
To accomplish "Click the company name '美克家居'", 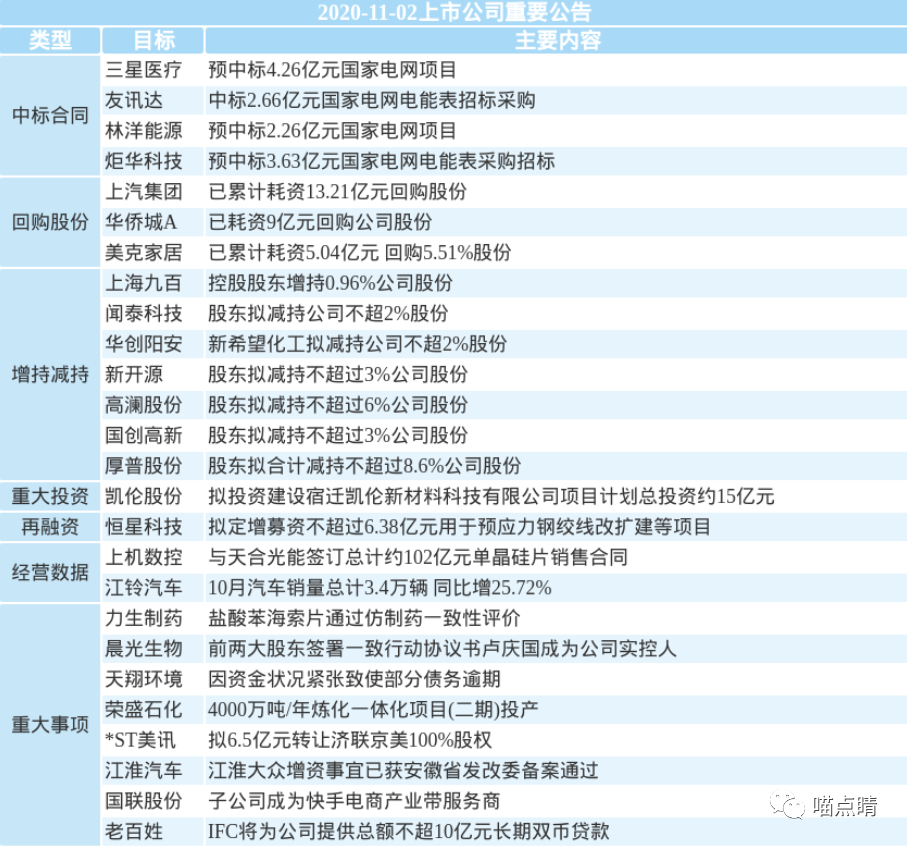I will click(143, 252).
